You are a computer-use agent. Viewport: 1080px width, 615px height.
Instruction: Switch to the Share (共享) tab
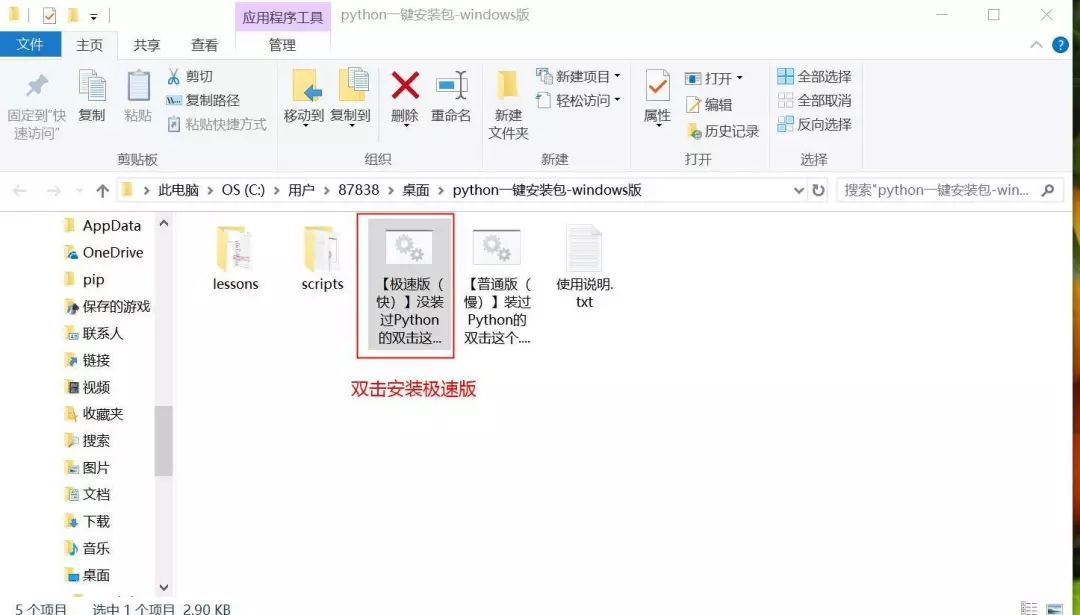point(147,45)
